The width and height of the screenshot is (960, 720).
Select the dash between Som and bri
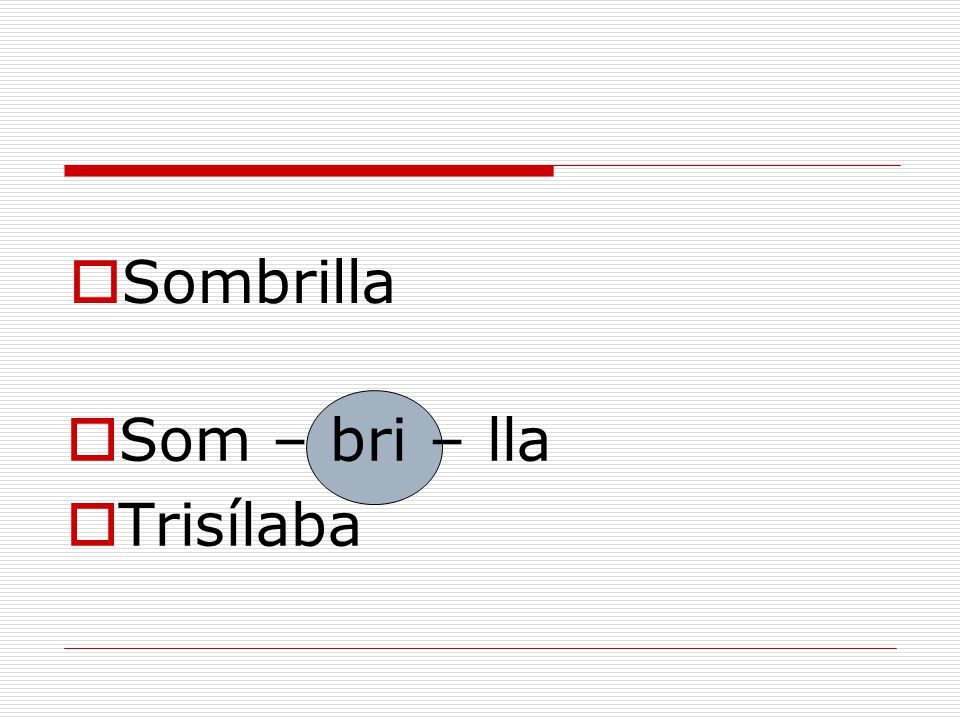point(290,440)
